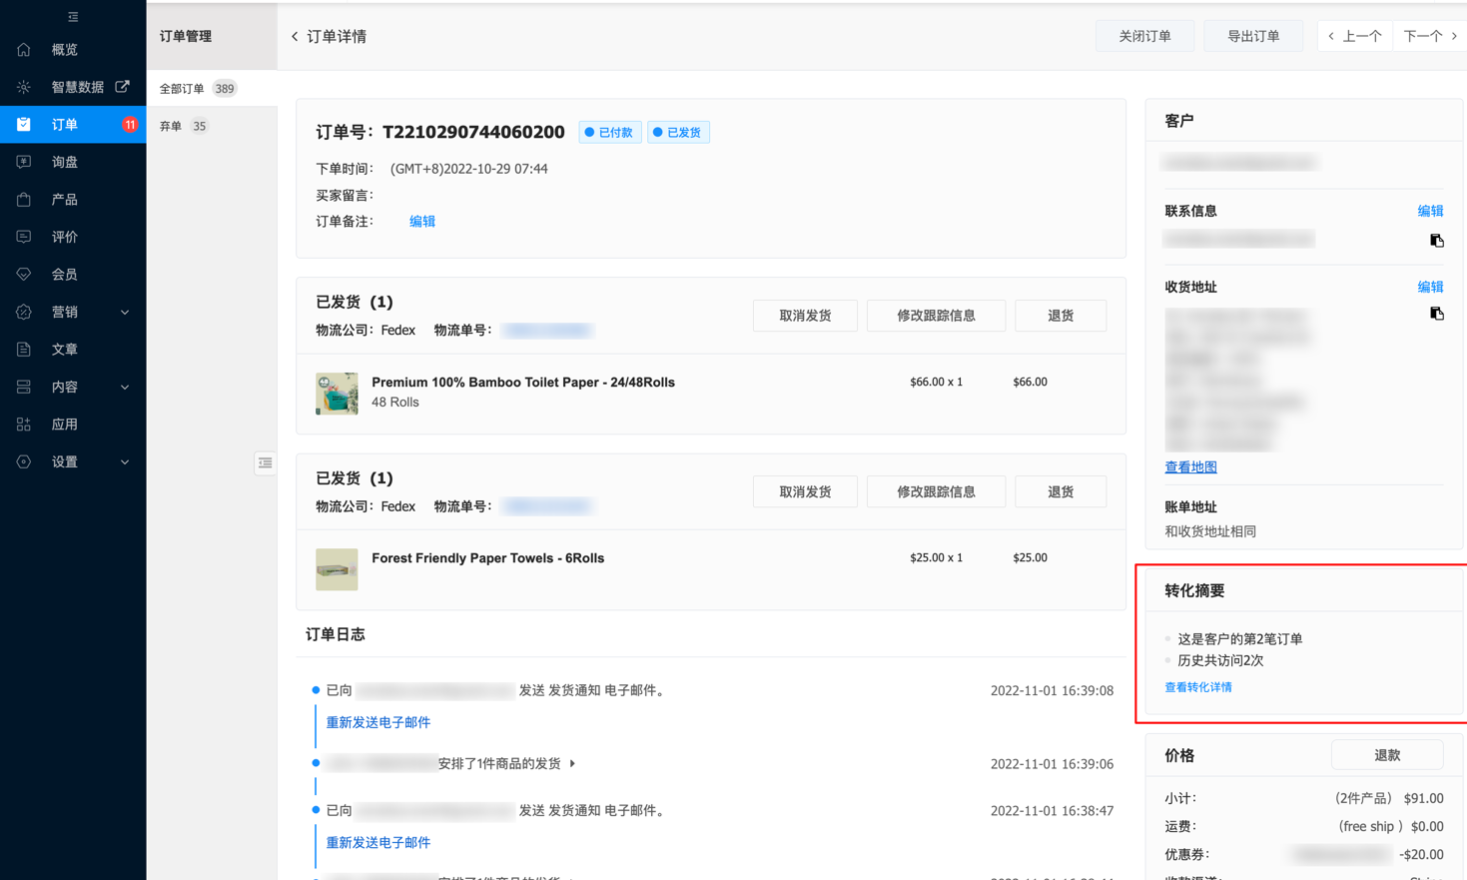The height and width of the screenshot is (880, 1467).
Task: Click the bamboo toilet paper product thumbnail
Action: (337, 393)
